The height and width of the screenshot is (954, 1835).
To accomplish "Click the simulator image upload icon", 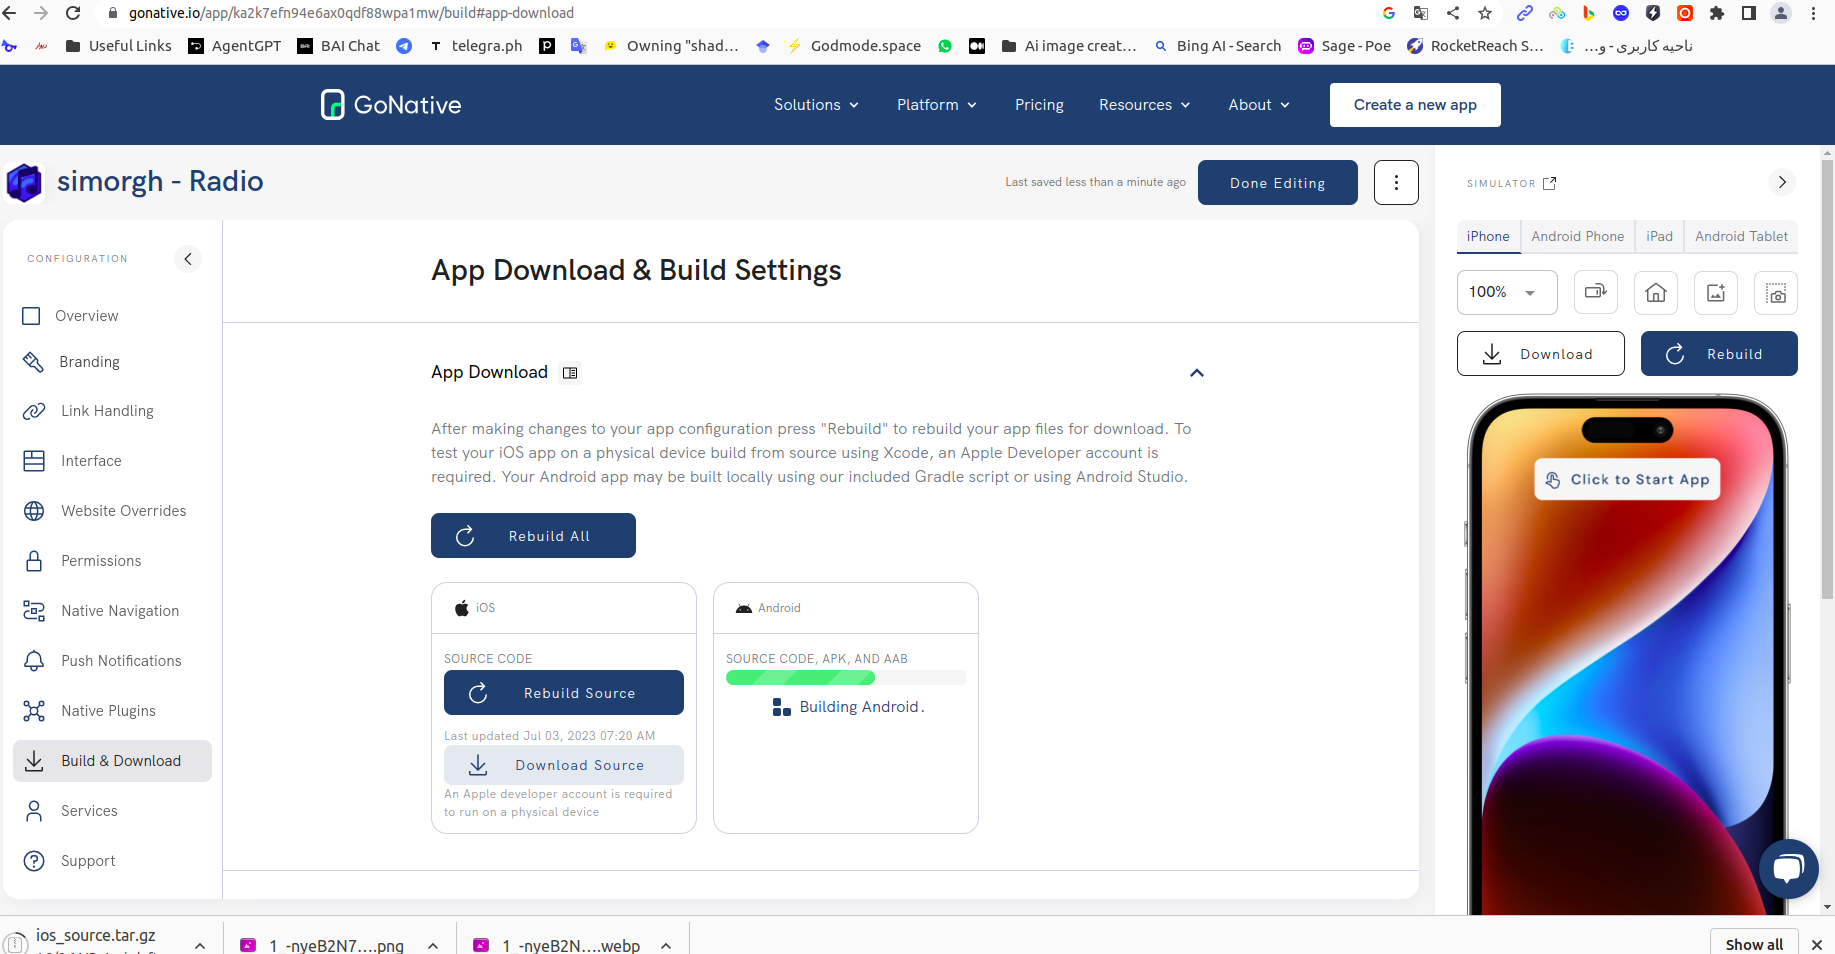I will tap(1716, 292).
